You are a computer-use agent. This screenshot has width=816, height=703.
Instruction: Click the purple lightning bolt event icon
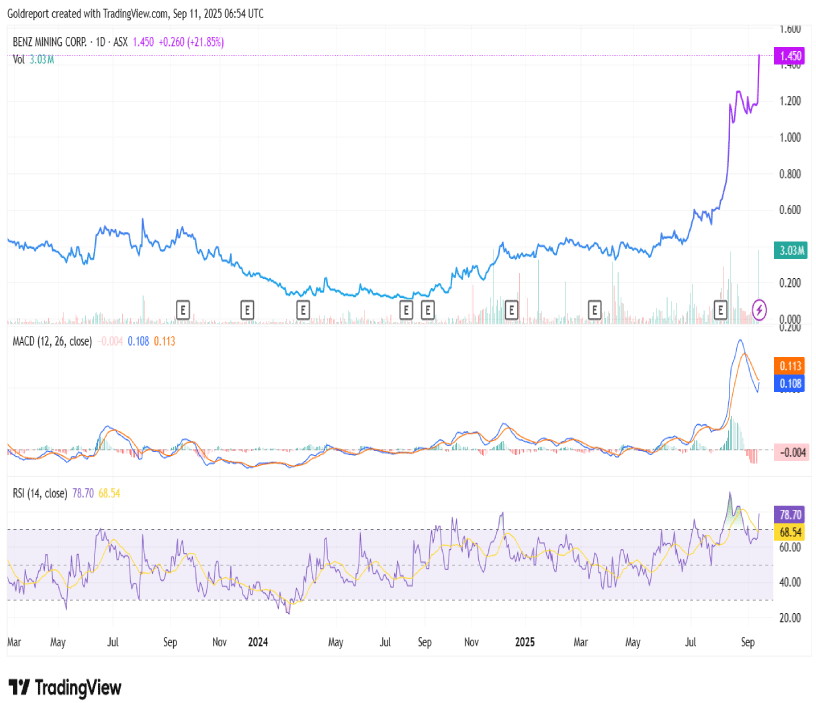(759, 309)
